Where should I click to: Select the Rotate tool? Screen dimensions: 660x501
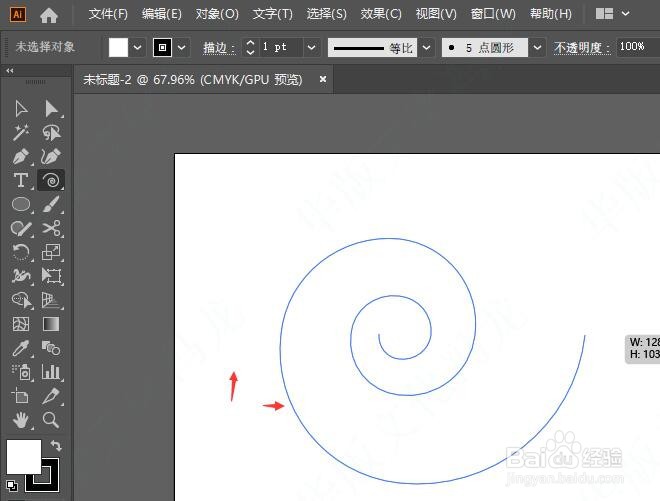pyautogui.click(x=21, y=252)
